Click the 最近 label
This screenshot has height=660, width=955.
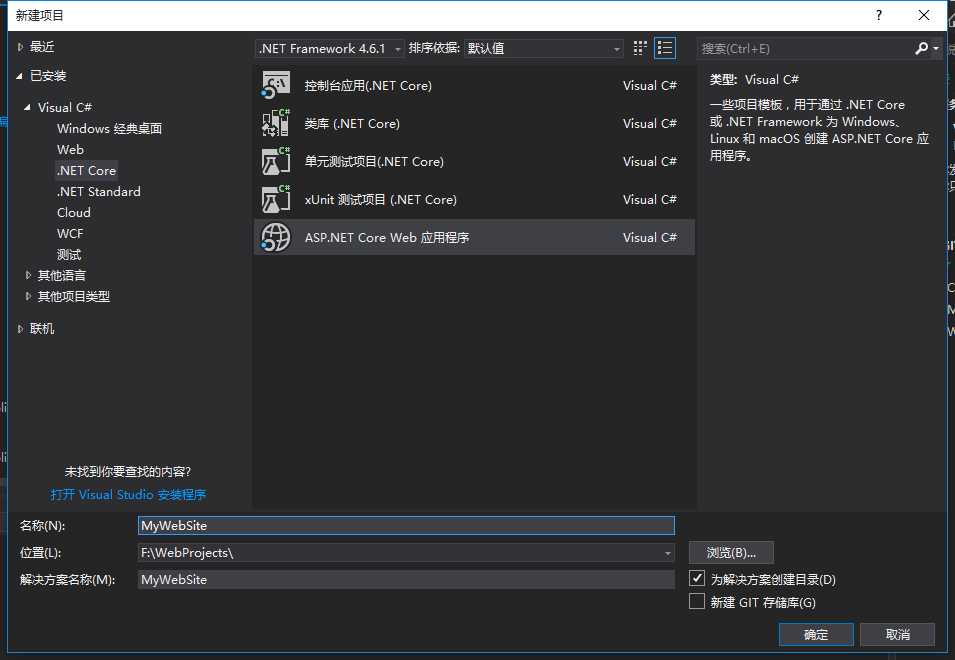coord(42,47)
